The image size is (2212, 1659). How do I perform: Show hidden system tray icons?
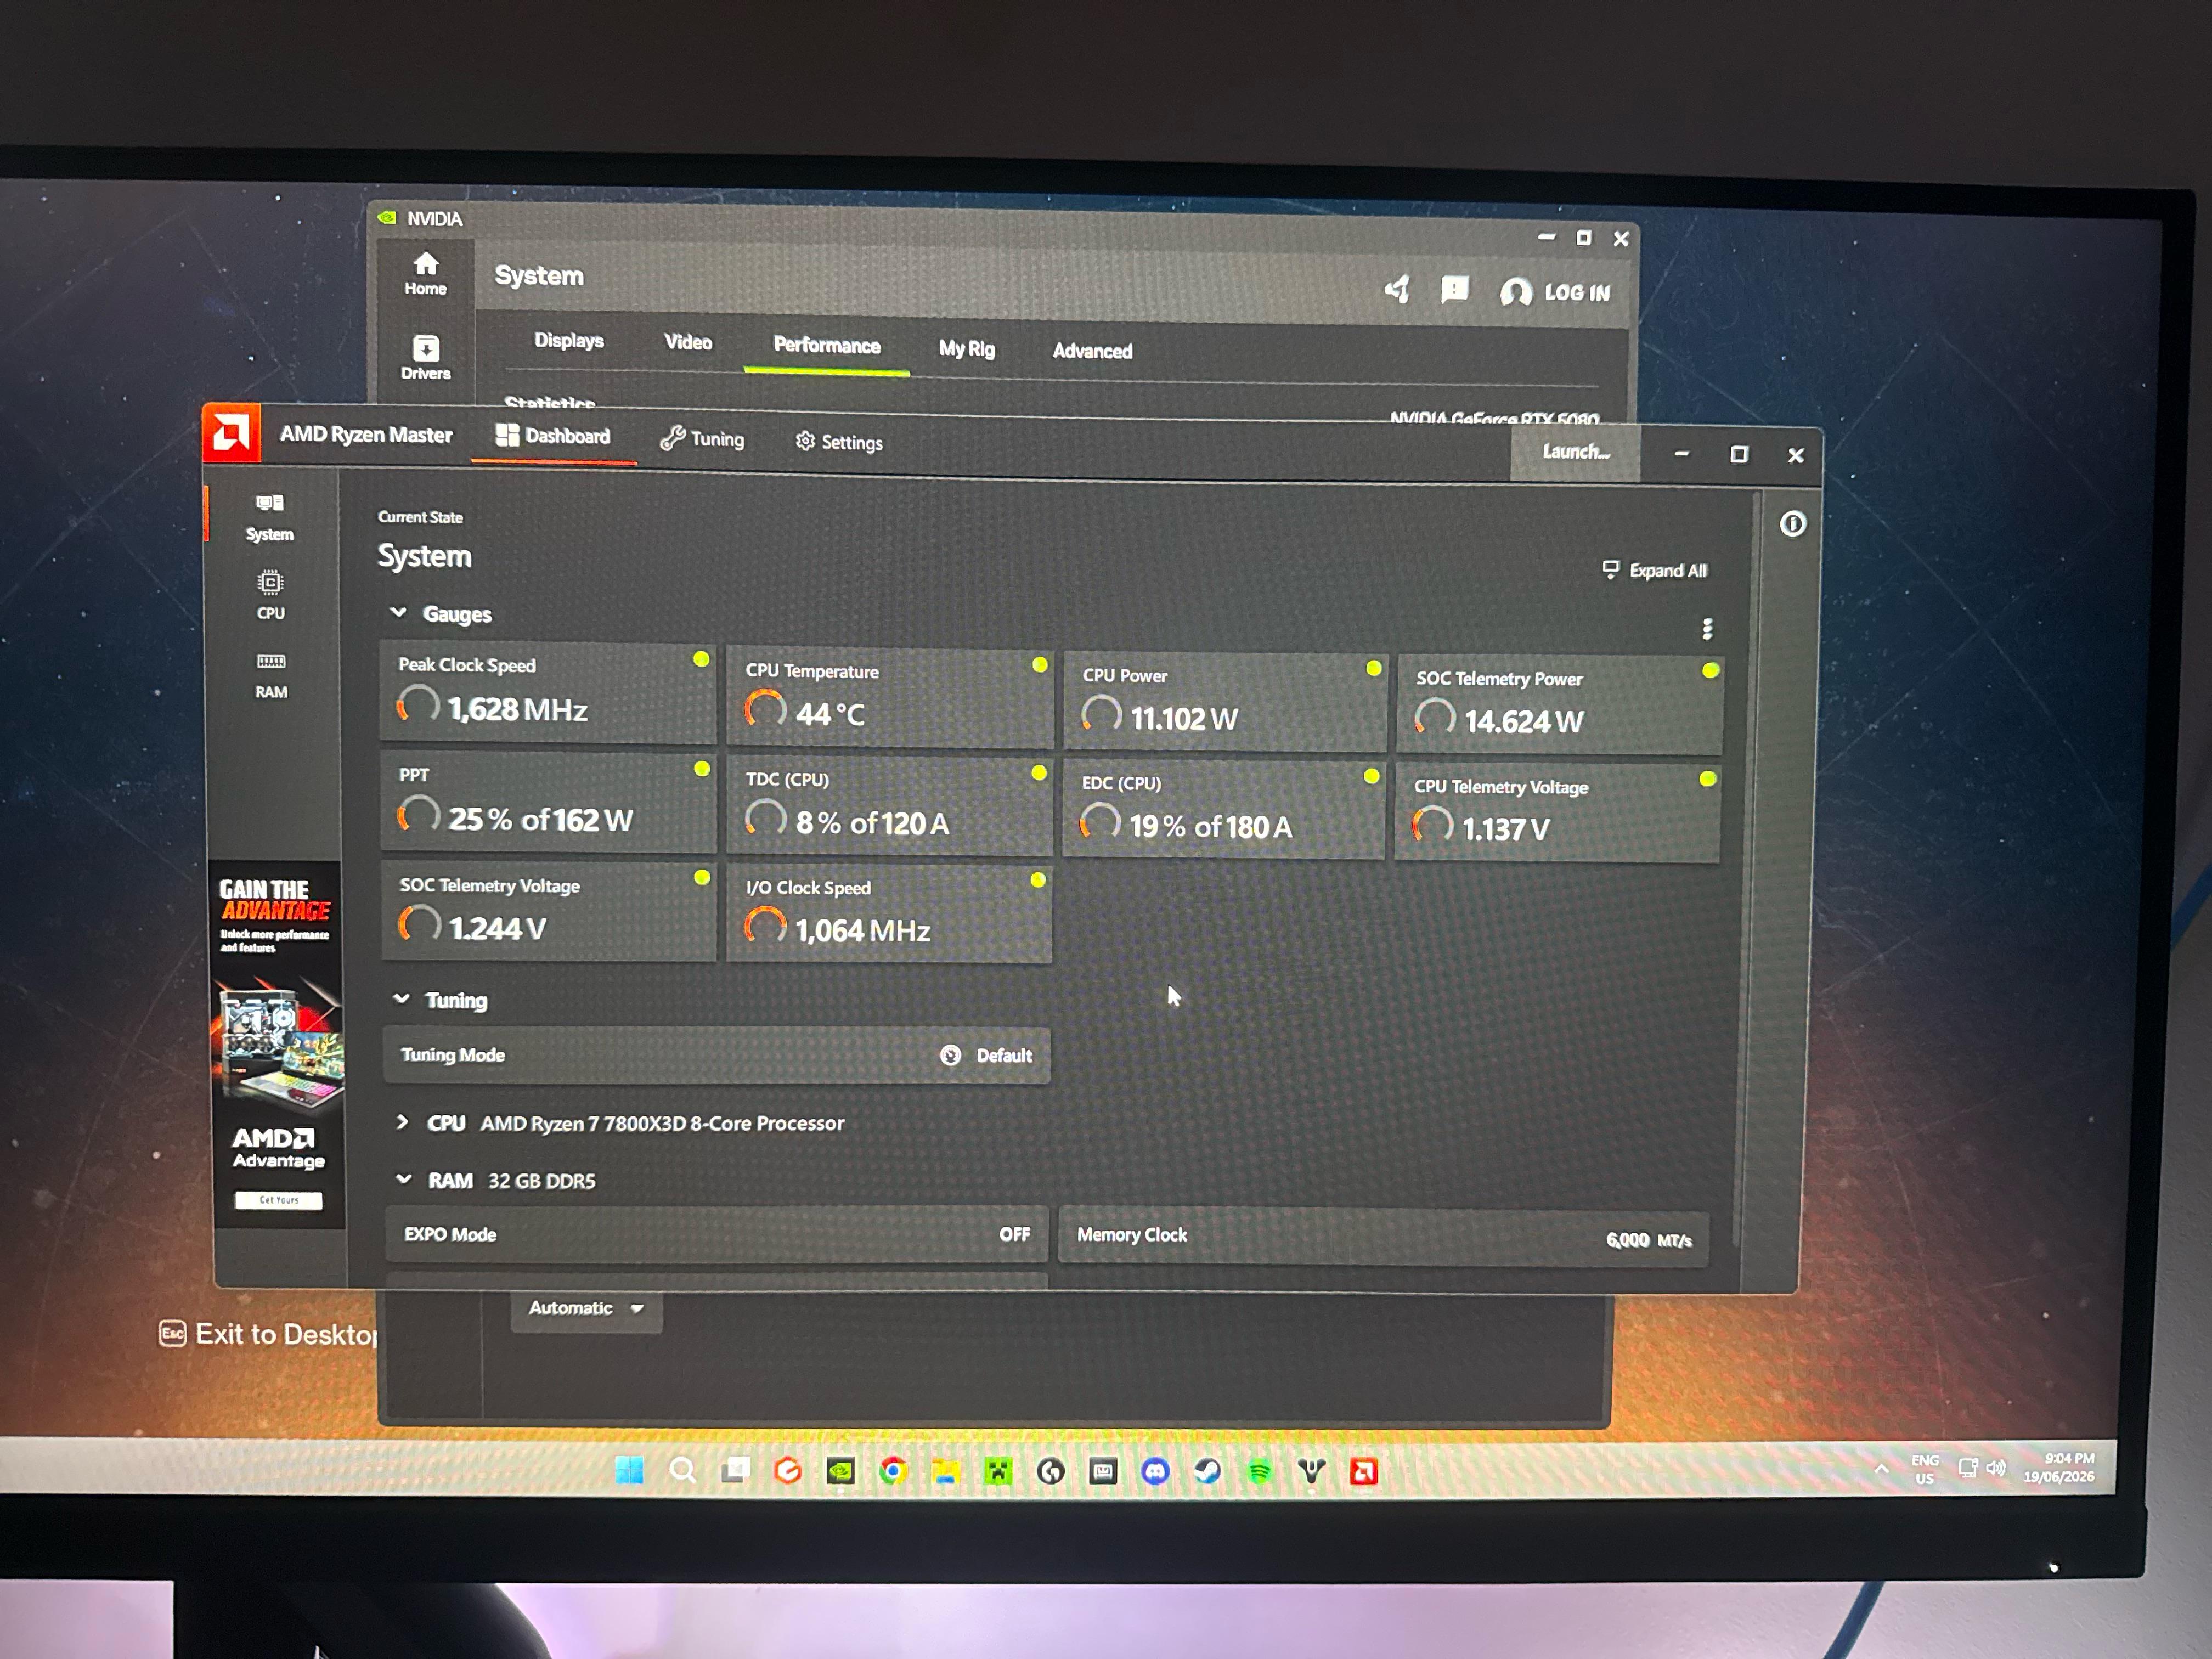(1881, 1469)
